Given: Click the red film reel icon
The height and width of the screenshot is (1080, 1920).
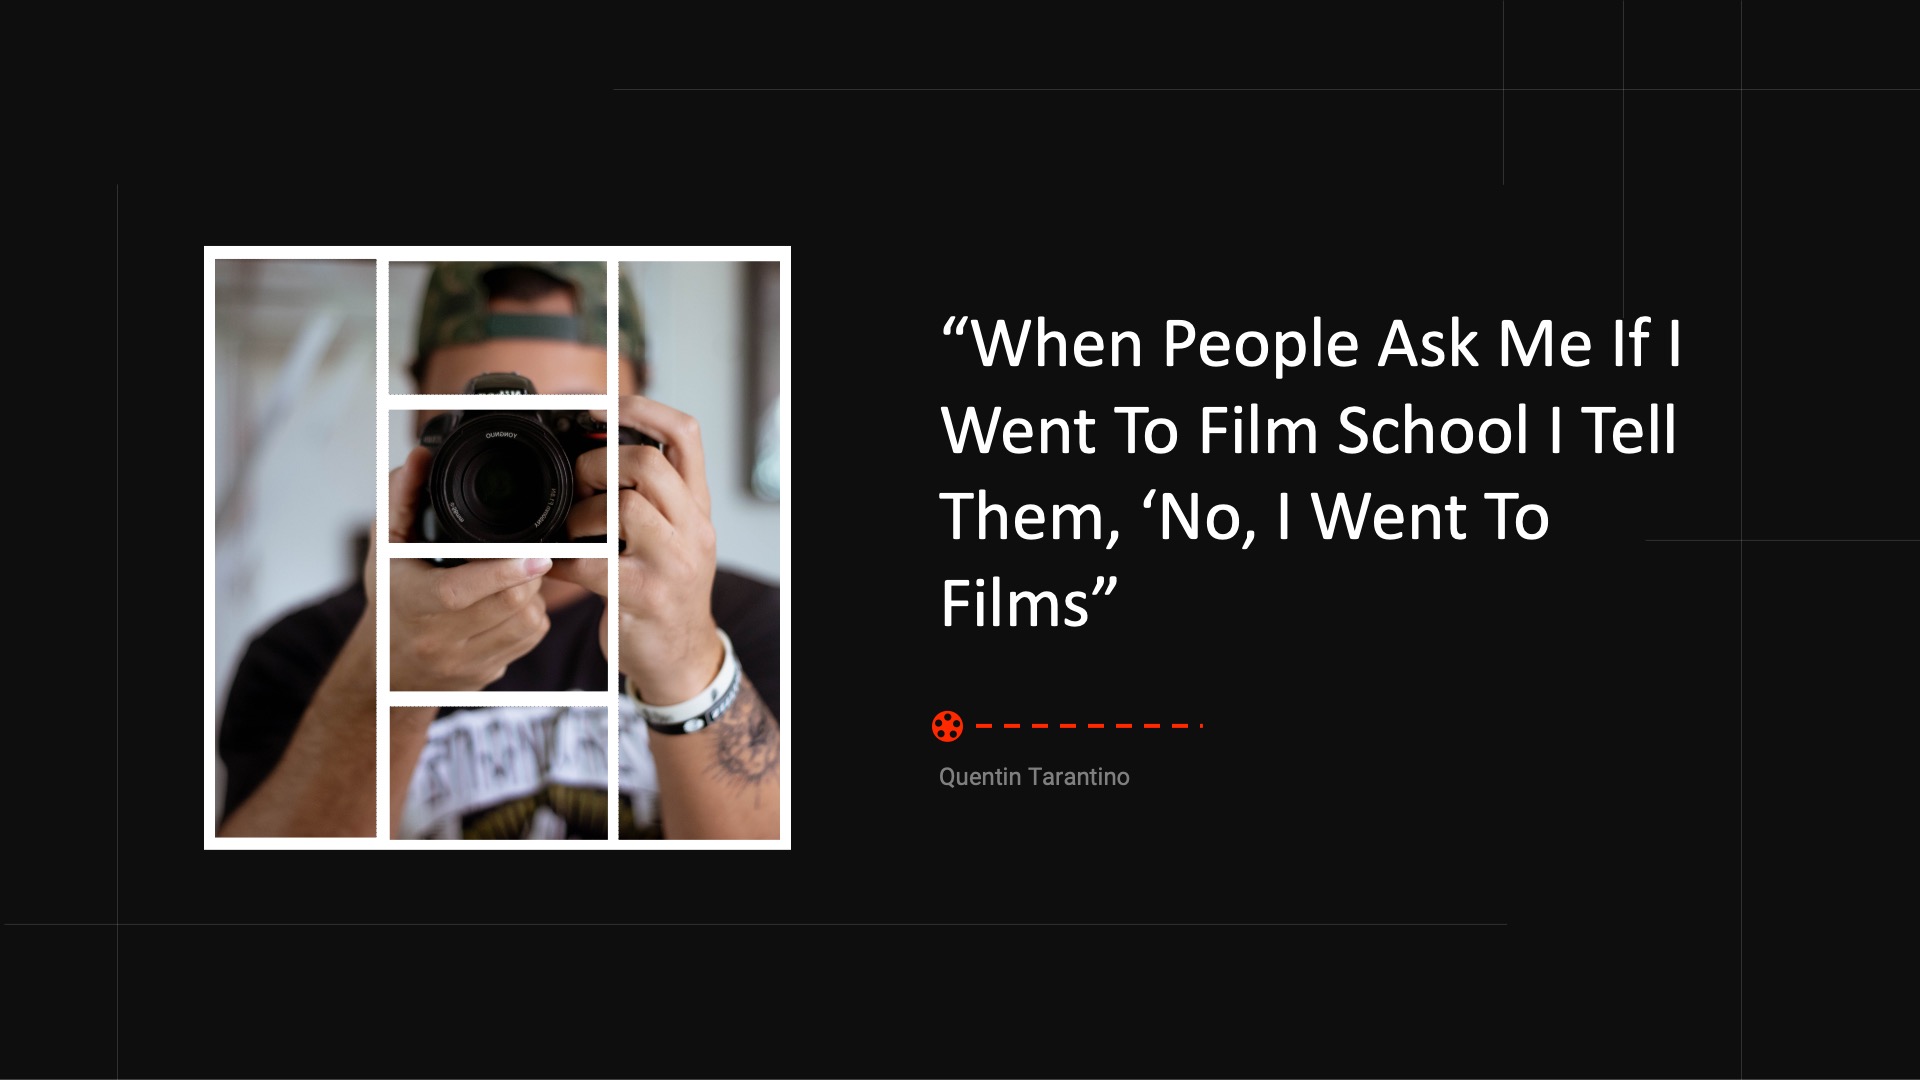Looking at the screenshot, I should (x=947, y=726).
